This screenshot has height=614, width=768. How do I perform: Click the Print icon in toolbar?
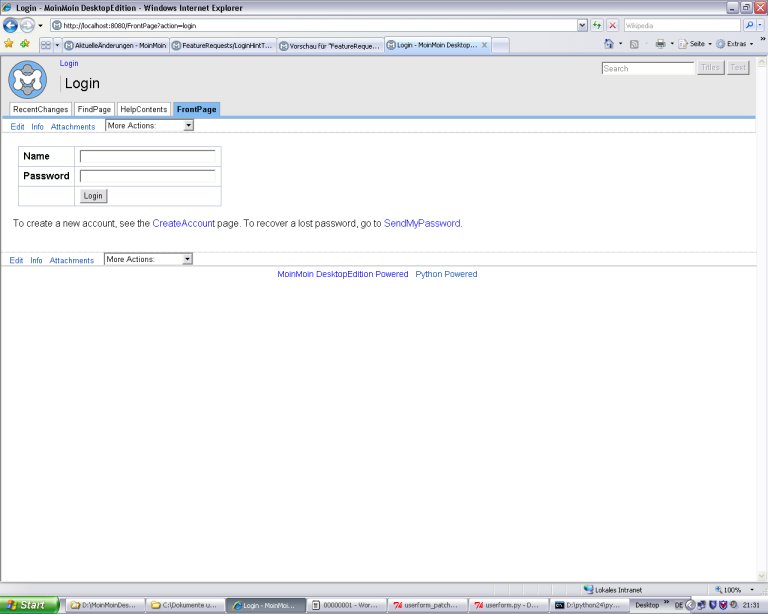tap(660, 44)
